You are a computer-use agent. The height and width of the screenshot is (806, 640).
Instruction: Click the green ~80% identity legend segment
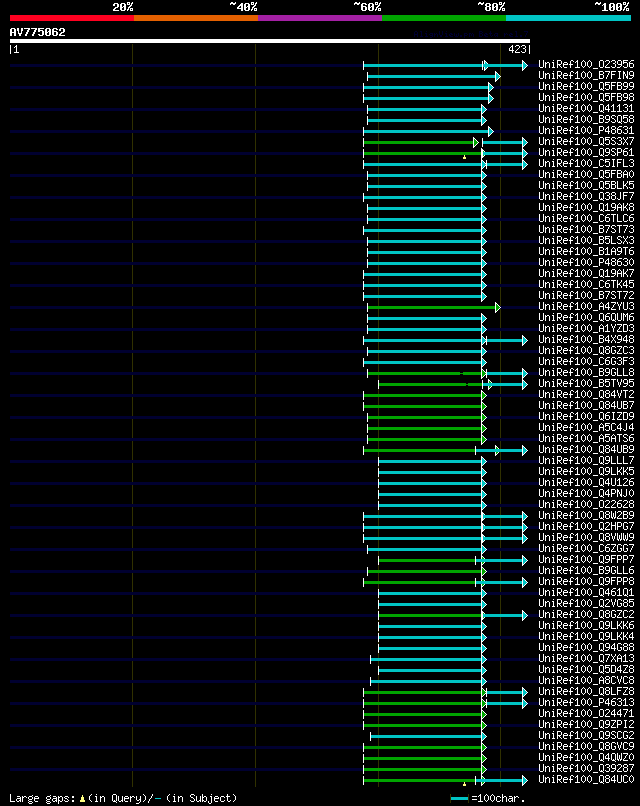click(444, 18)
